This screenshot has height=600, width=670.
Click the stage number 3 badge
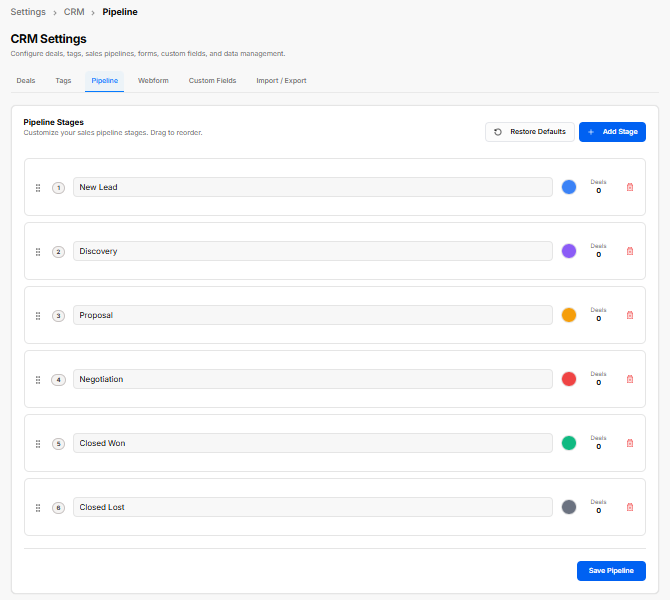[59, 316]
